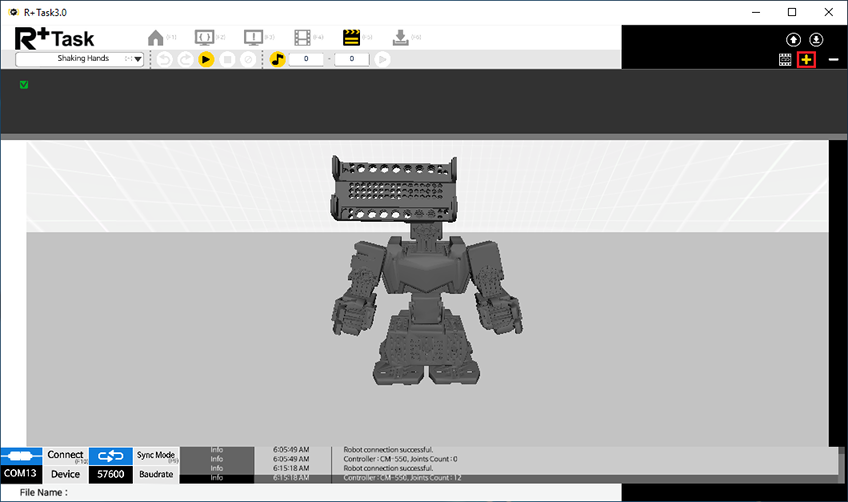This screenshot has height=502, width=848.
Task: Click the download tray icon in toolbar
Action: tap(400, 38)
